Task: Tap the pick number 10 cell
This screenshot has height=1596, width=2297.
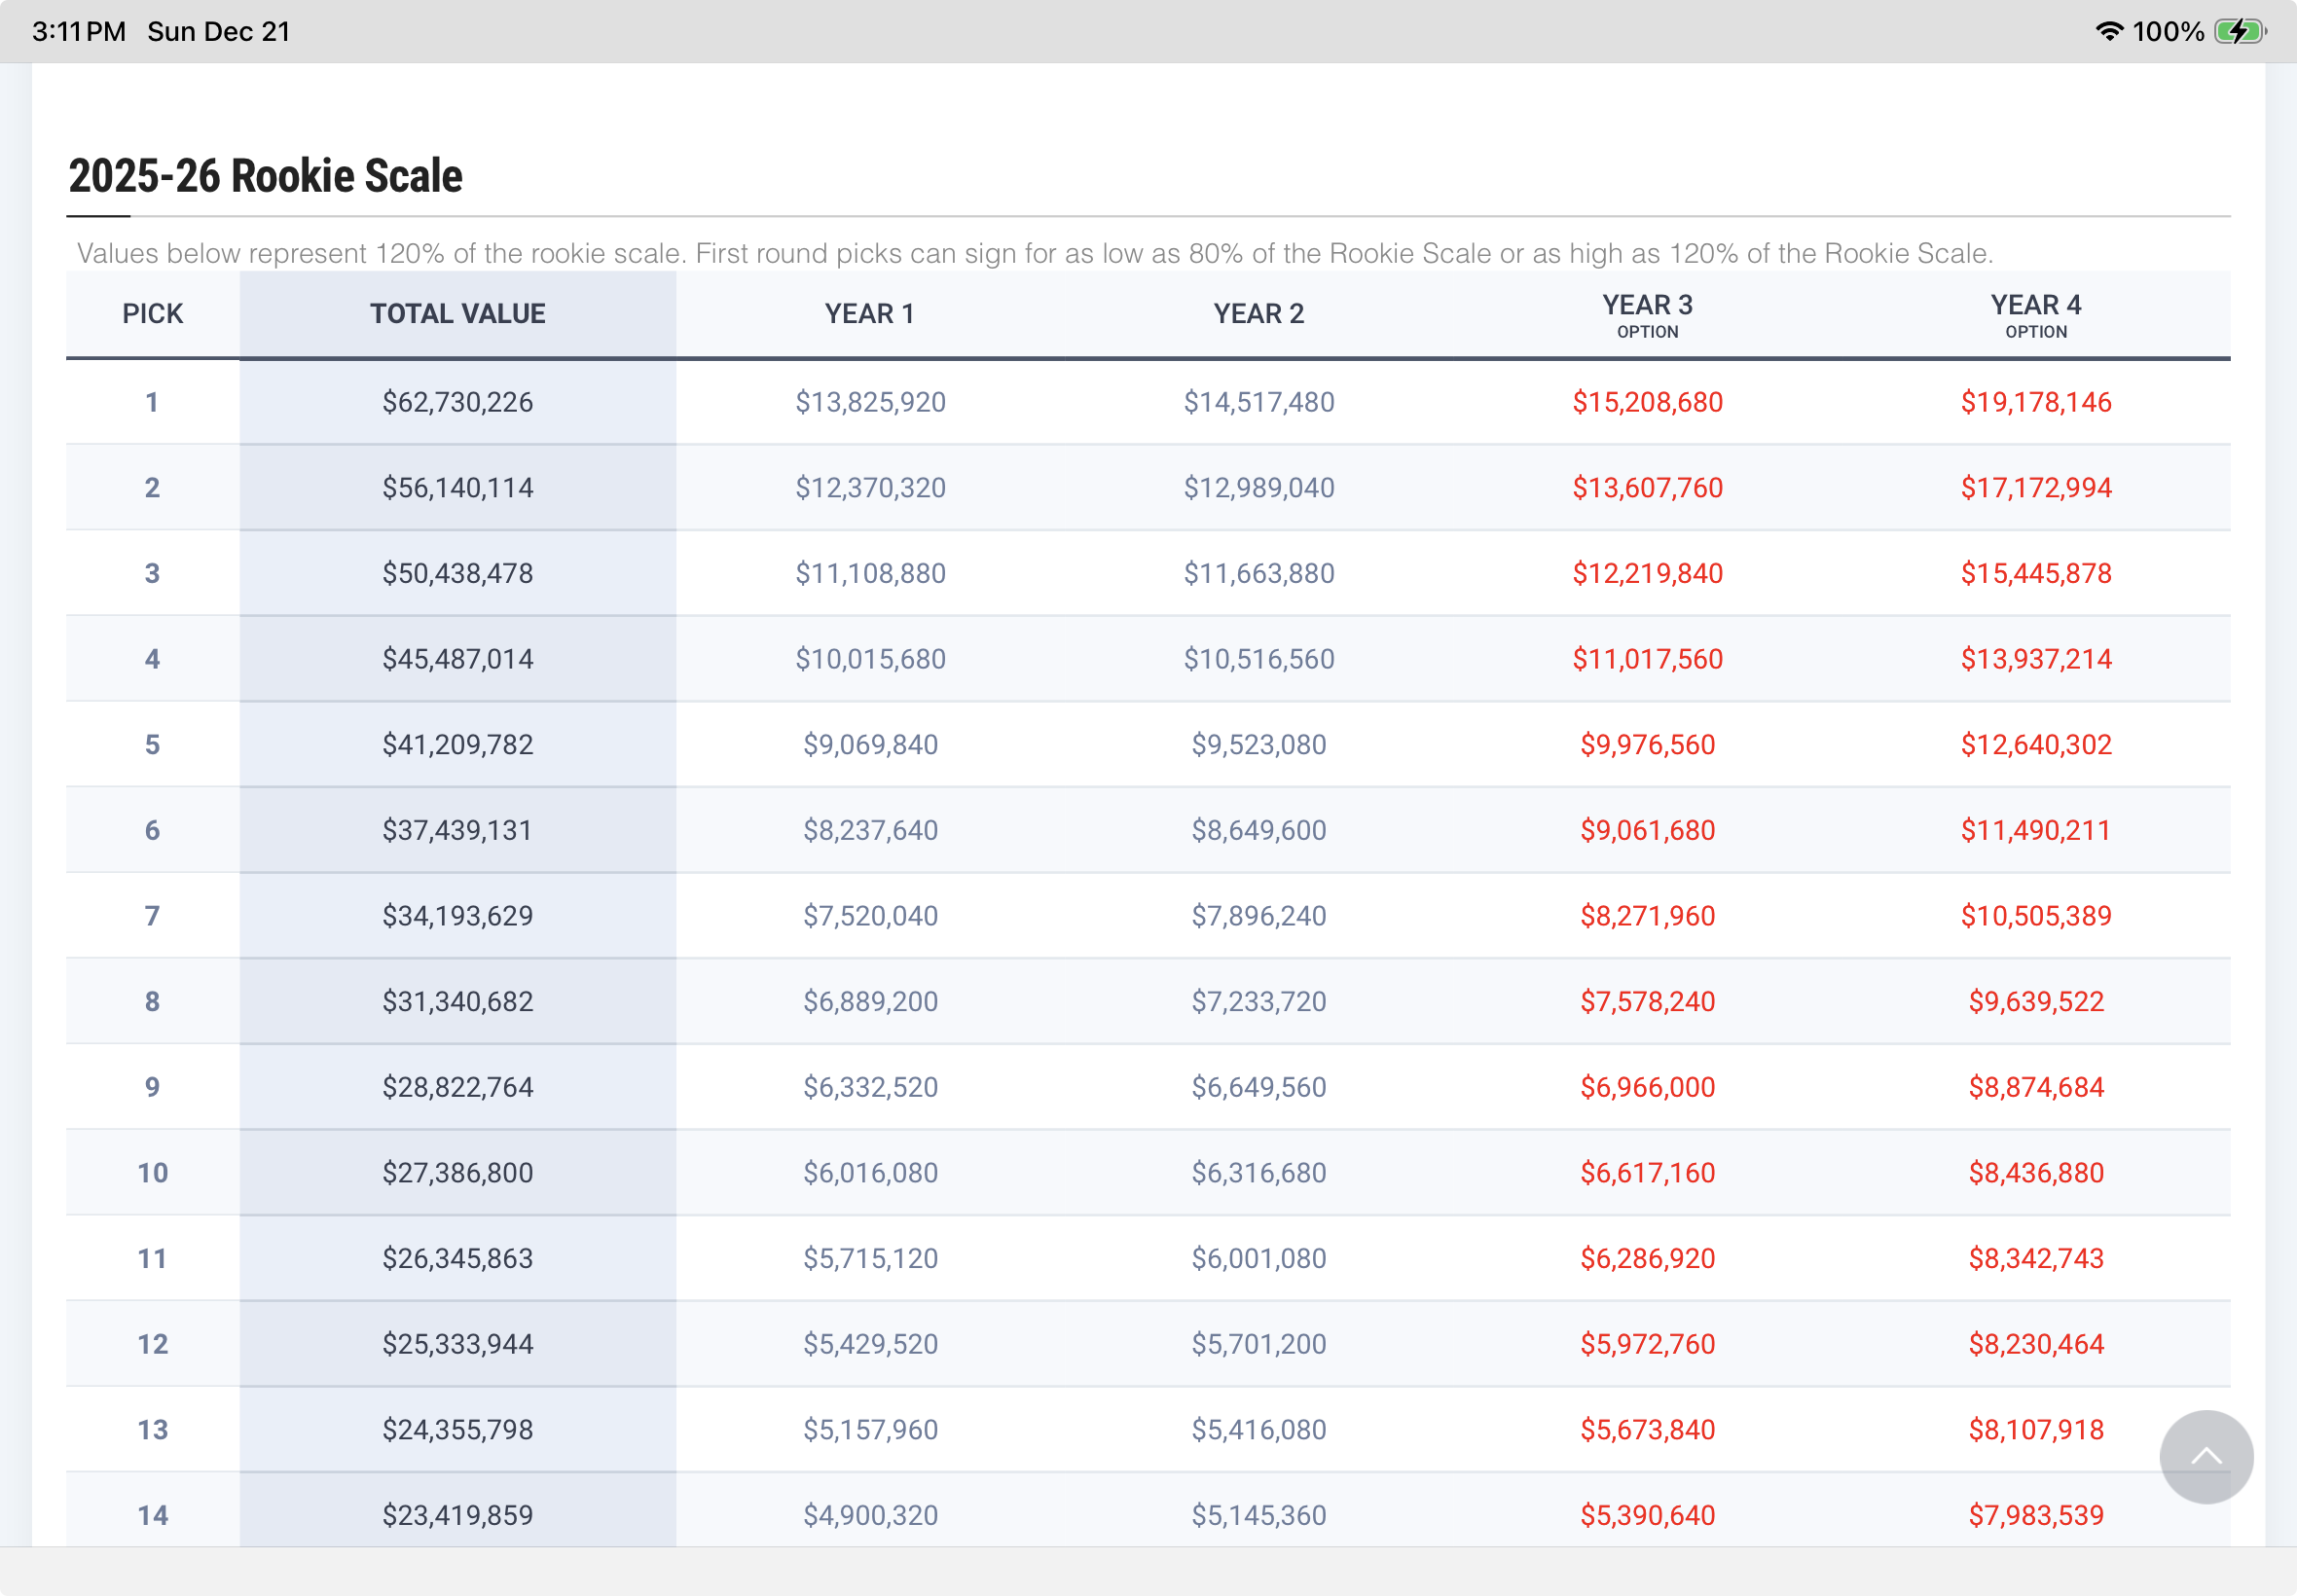Action: (152, 1173)
